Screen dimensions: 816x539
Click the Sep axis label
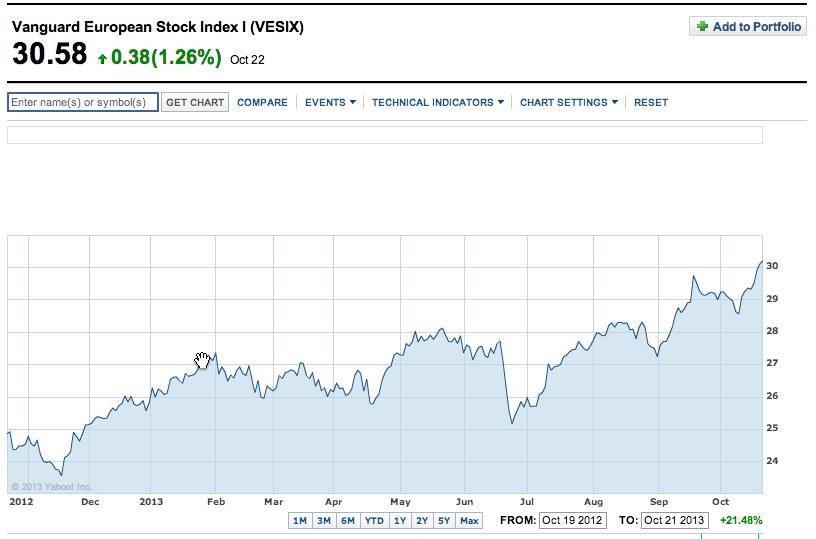point(659,502)
